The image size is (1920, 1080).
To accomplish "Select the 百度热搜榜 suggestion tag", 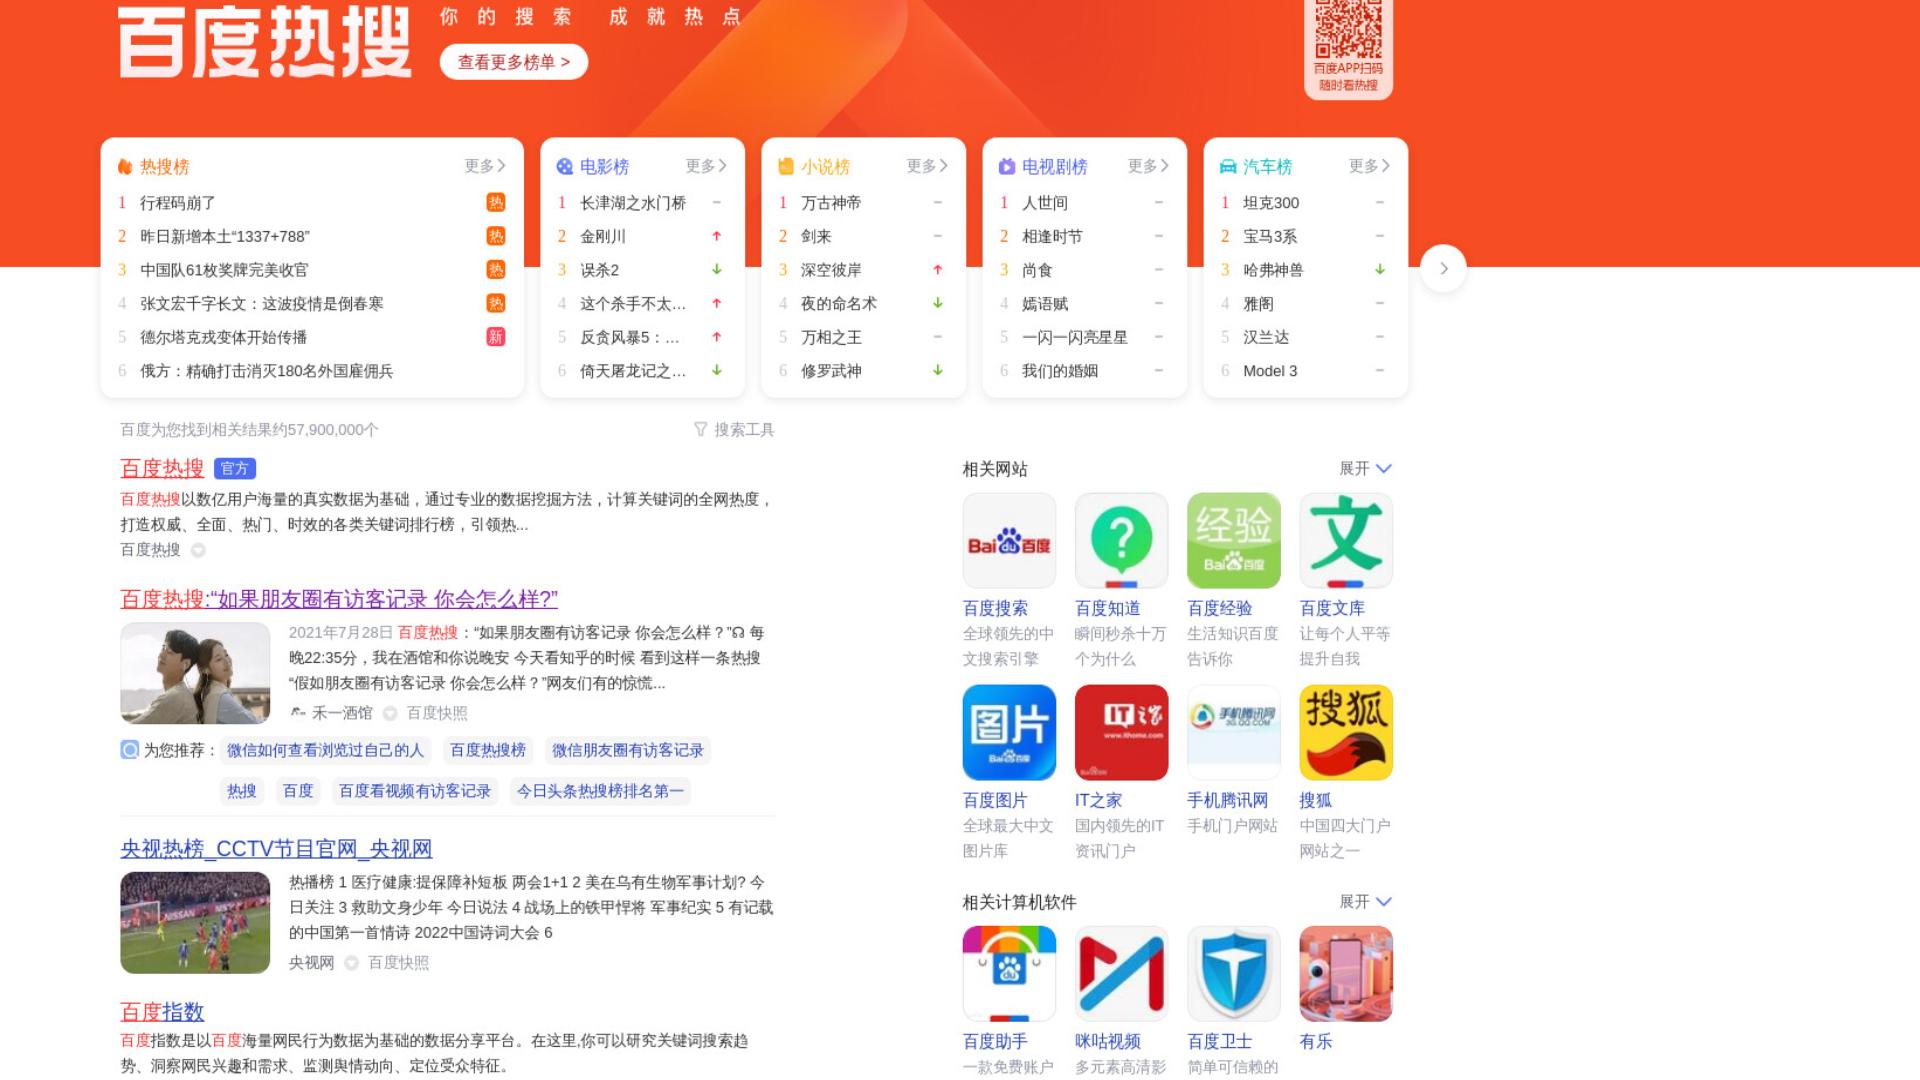I will [488, 751].
